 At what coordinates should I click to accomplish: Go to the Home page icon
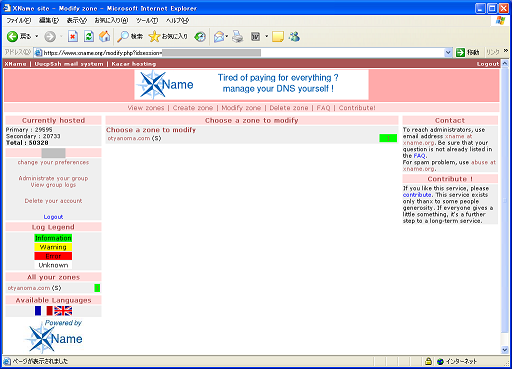coord(104,36)
